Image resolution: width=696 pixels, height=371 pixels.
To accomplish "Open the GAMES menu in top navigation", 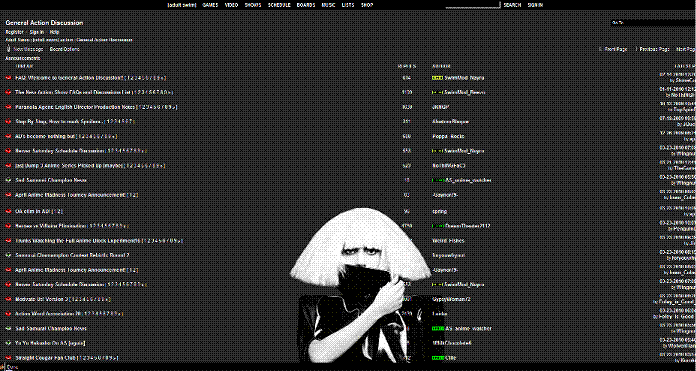I will [x=210, y=5].
